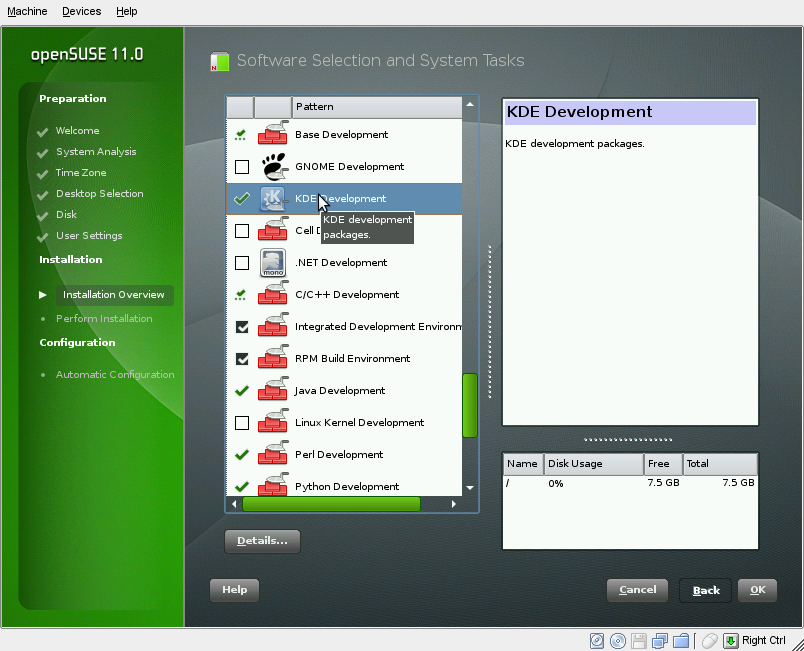
Task: Open the Machine menu
Action: tap(27, 11)
